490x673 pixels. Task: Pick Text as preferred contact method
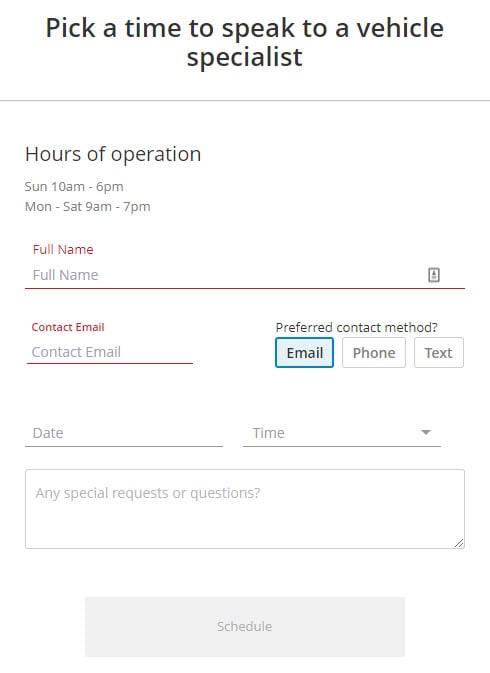coord(439,352)
